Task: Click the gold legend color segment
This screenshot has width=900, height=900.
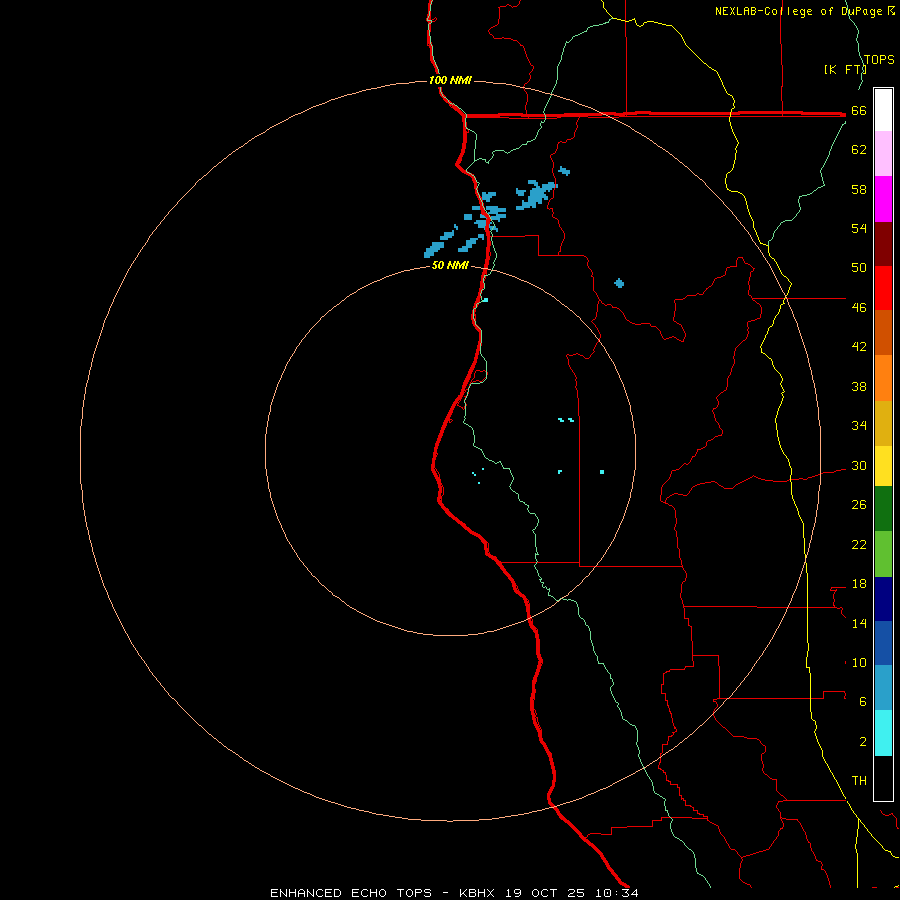Action: point(883,423)
